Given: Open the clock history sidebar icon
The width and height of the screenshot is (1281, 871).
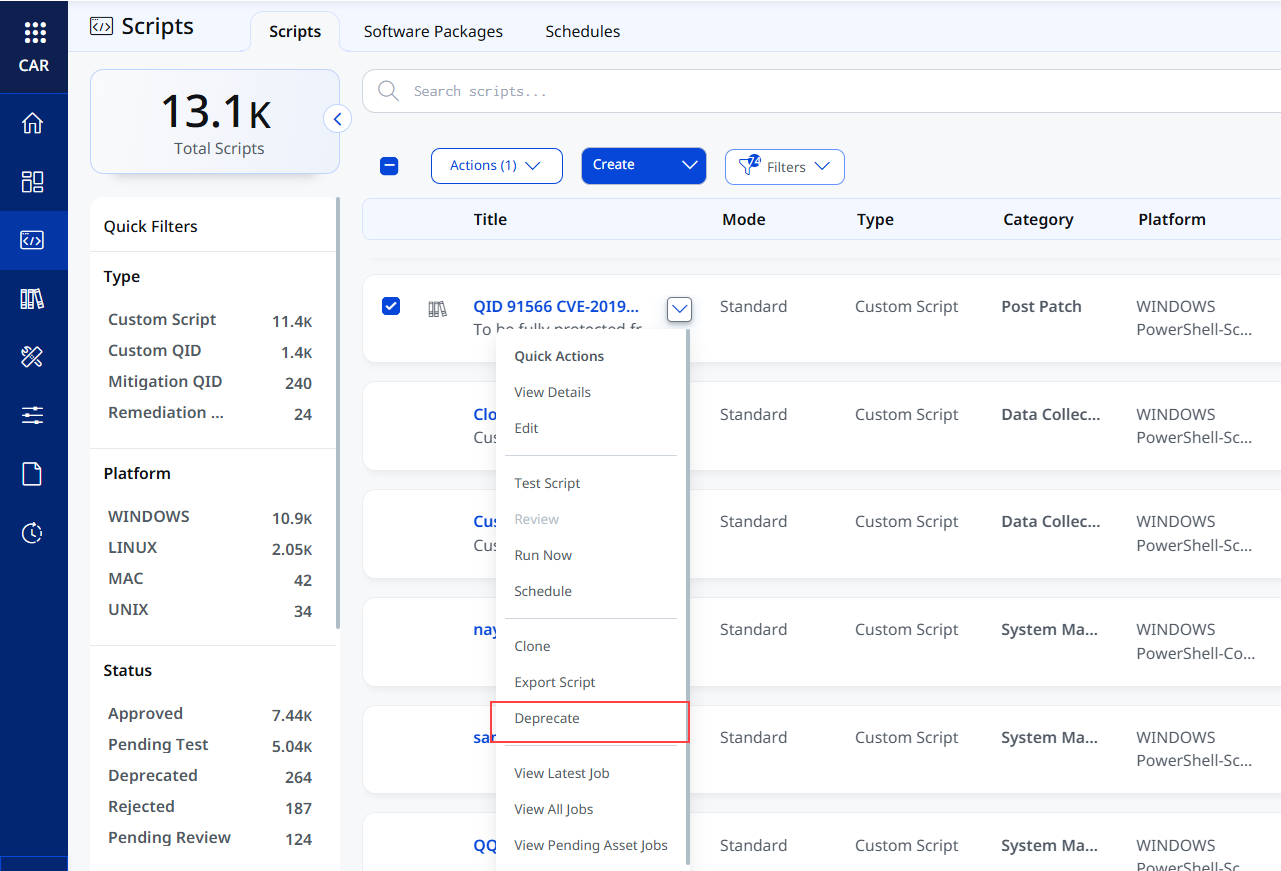Looking at the screenshot, I should click(x=33, y=532).
